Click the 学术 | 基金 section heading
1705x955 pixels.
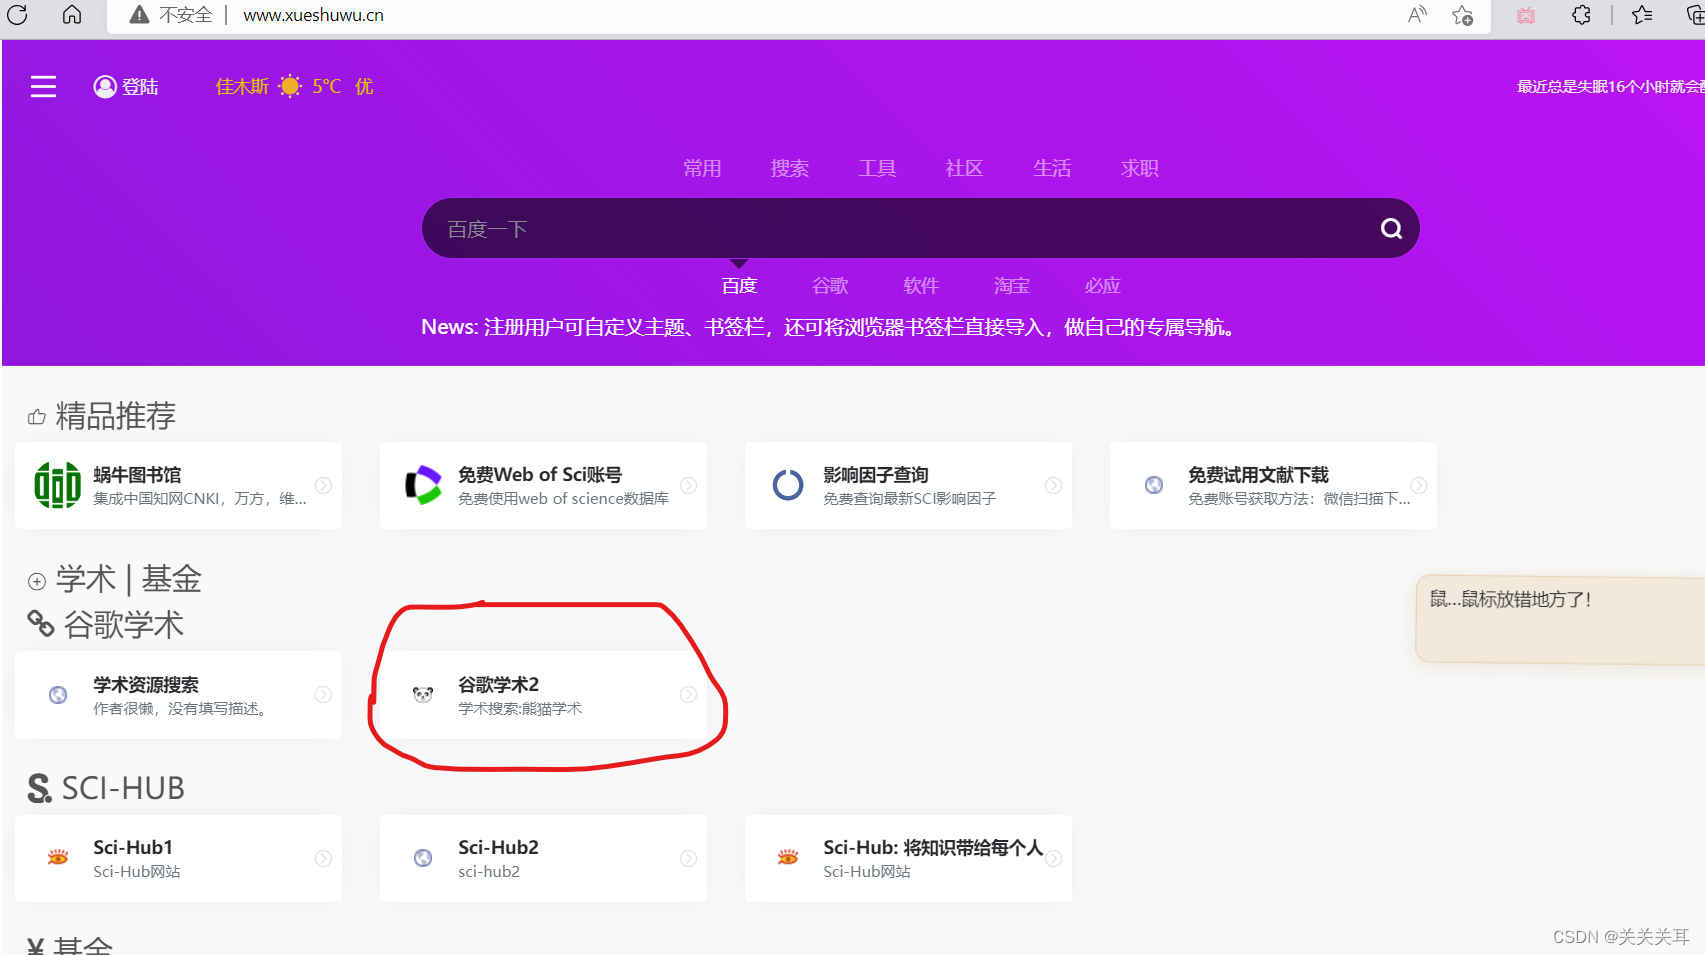128,579
